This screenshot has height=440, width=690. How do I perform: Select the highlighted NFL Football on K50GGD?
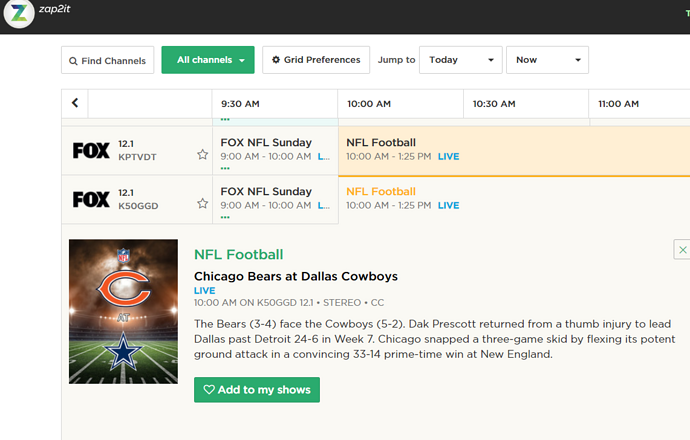381,192
